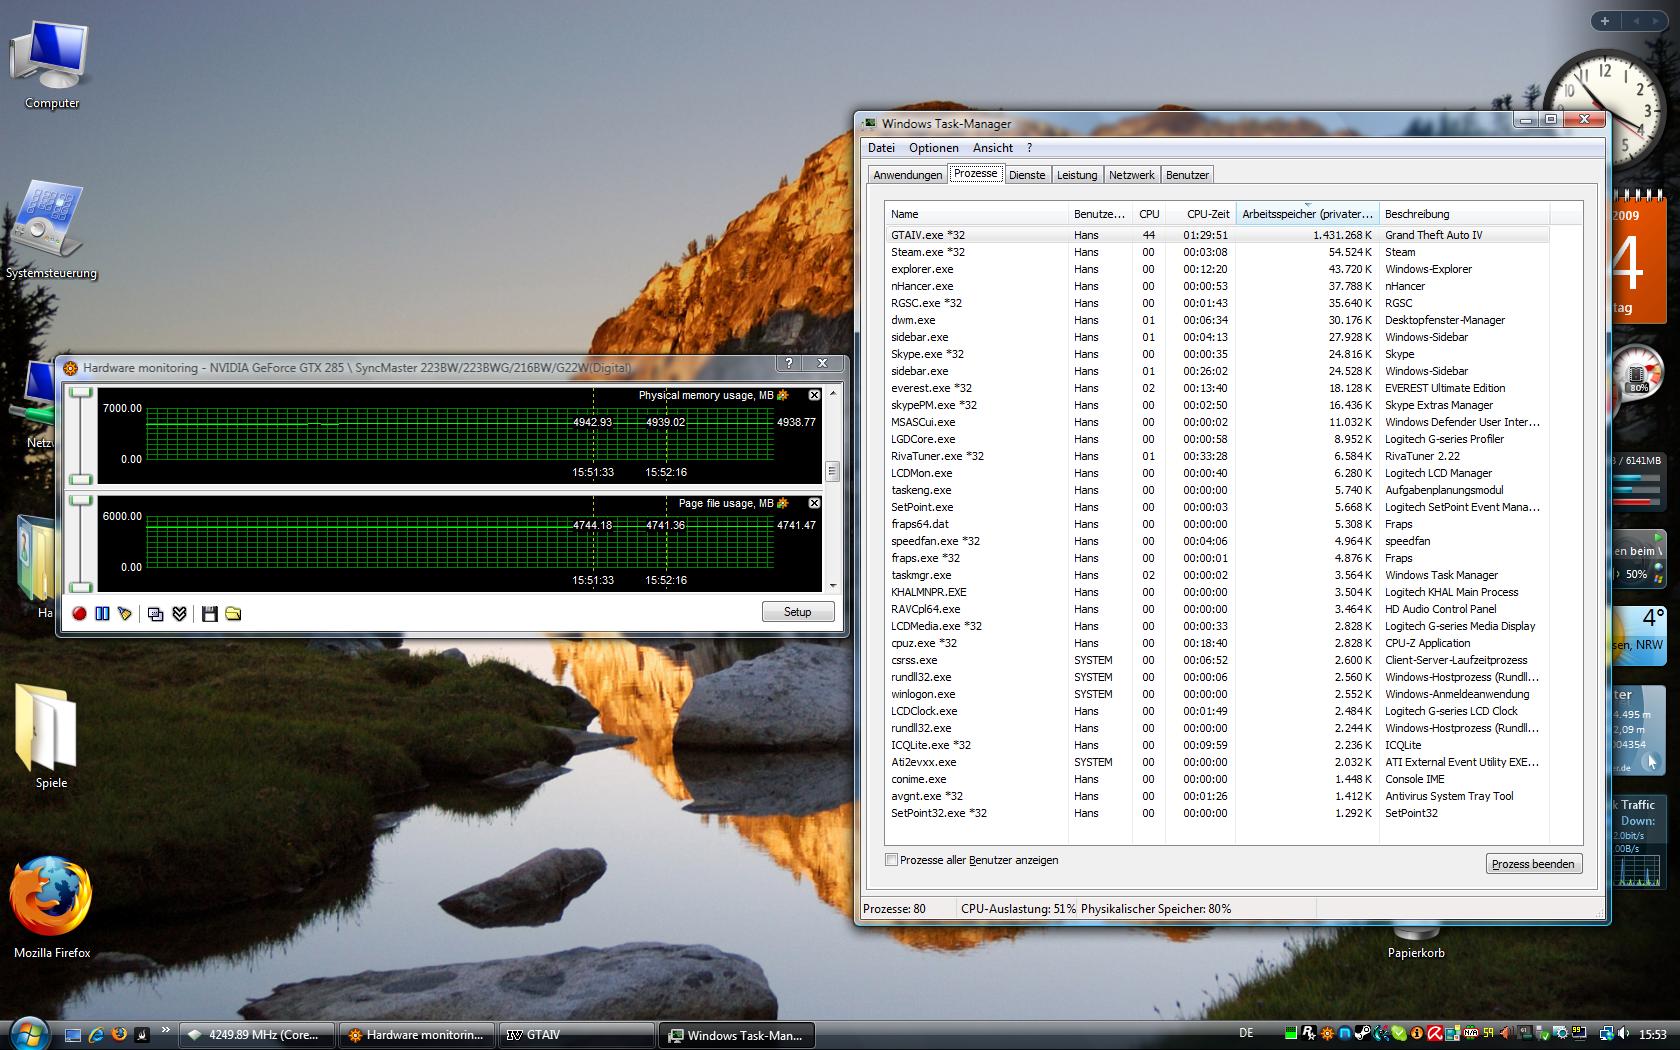Sort by CPU column header
Screen dimensions: 1680x1050
(1149, 214)
